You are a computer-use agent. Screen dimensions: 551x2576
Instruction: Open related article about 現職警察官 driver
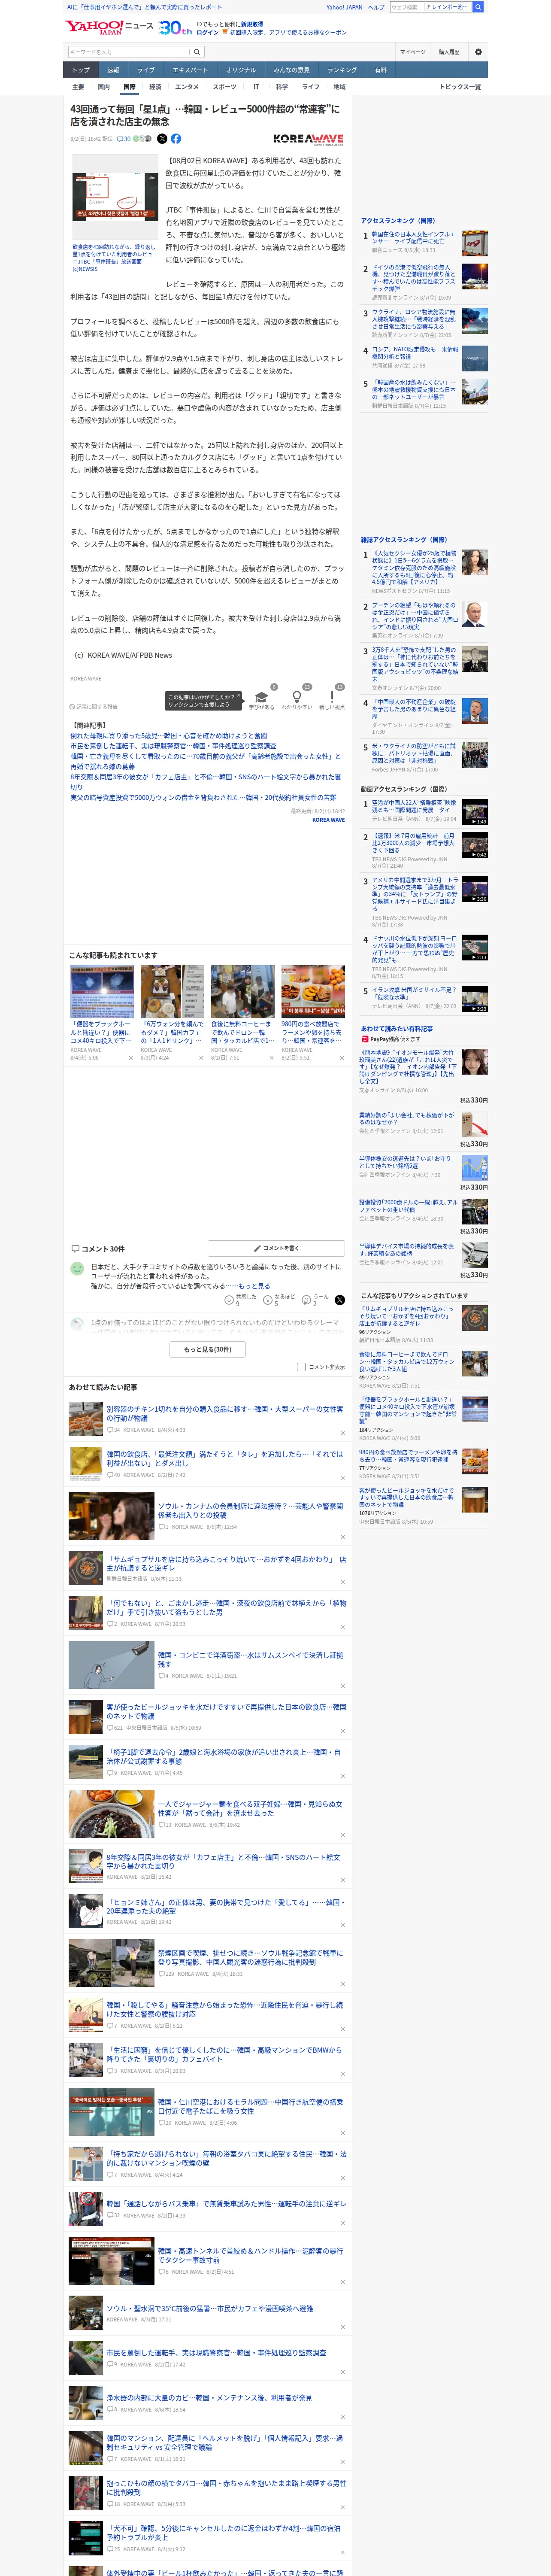(x=173, y=746)
